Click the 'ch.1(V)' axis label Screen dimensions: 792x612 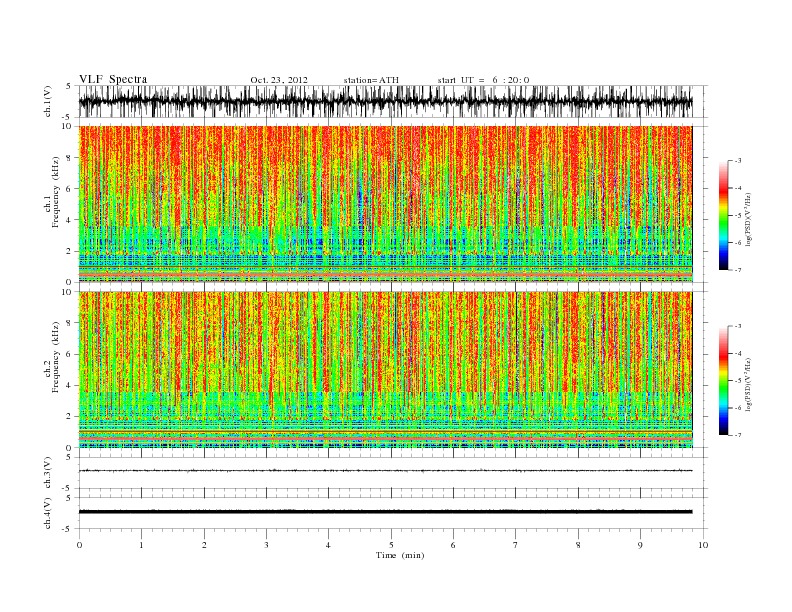(x=48, y=102)
